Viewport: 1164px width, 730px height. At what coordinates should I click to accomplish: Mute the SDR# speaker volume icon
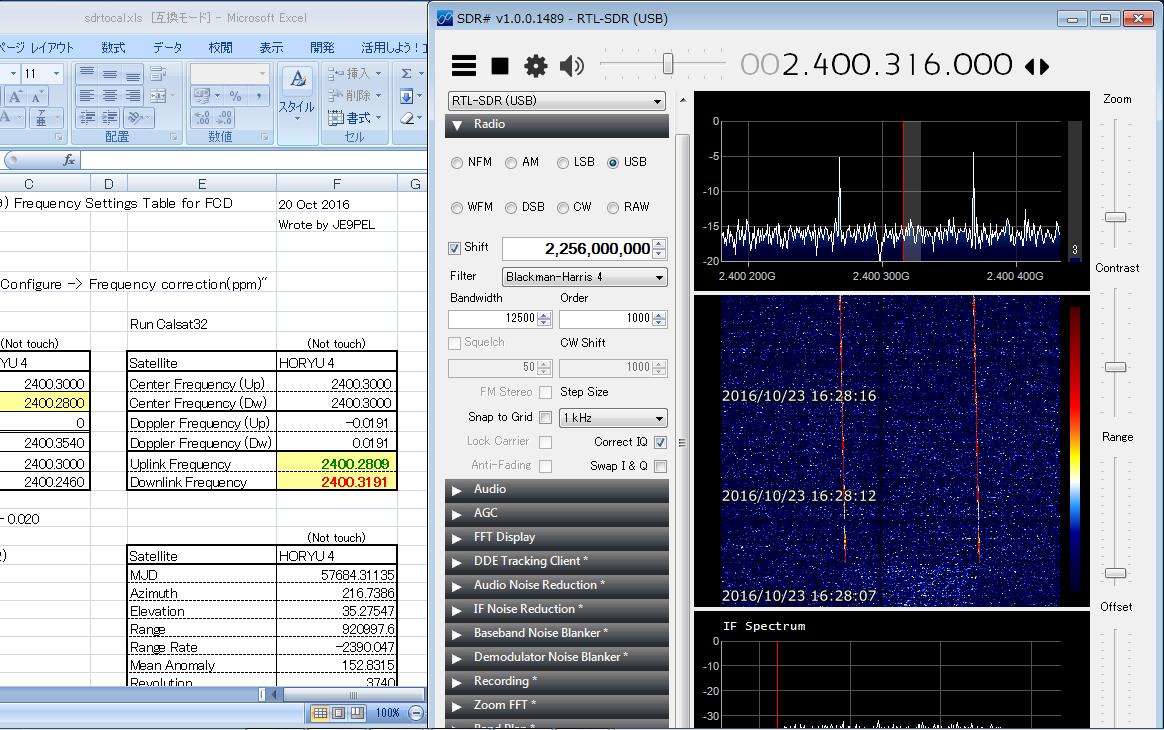(x=572, y=66)
